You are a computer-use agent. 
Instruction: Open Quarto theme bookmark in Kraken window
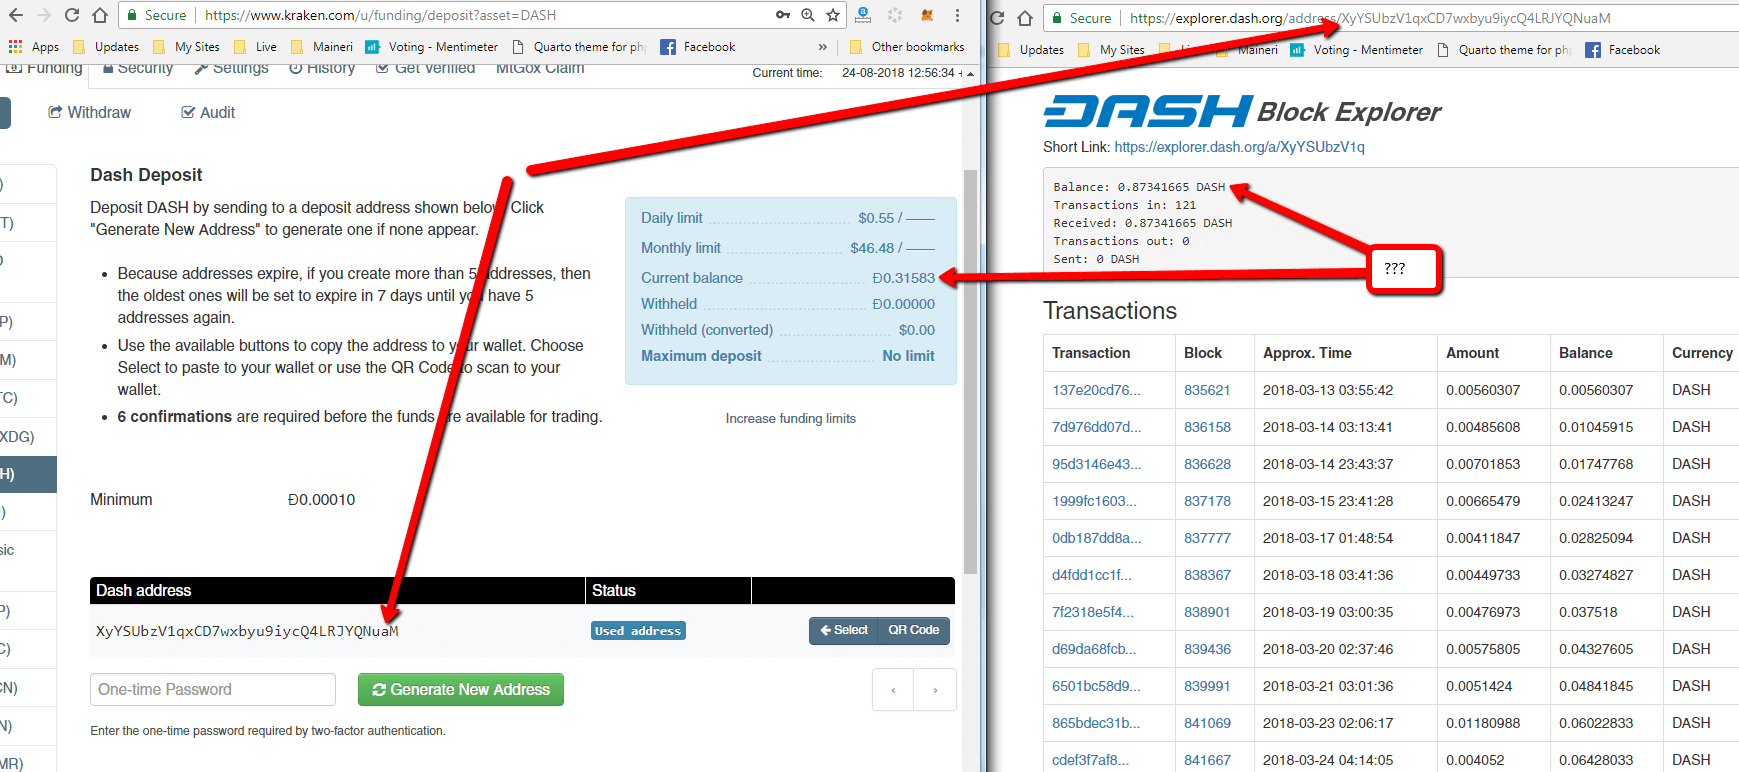[x=579, y=47]
